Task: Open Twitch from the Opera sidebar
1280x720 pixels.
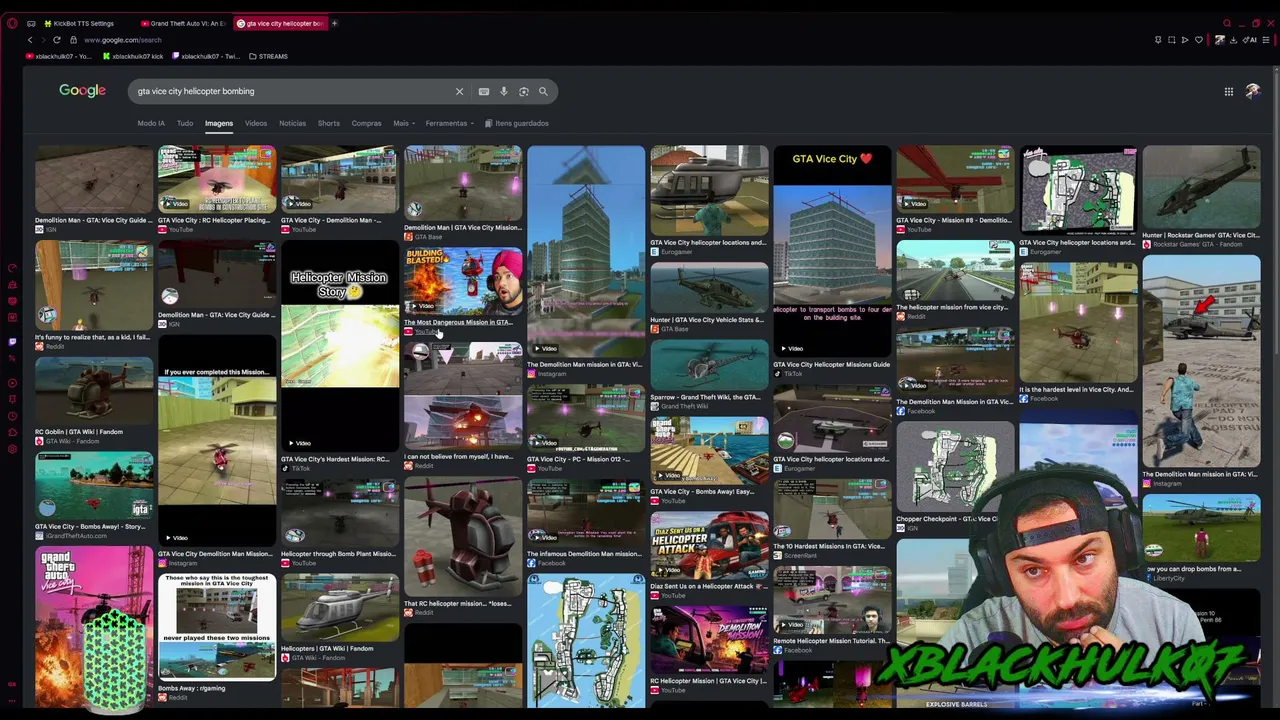Action: tap(12, 342)
